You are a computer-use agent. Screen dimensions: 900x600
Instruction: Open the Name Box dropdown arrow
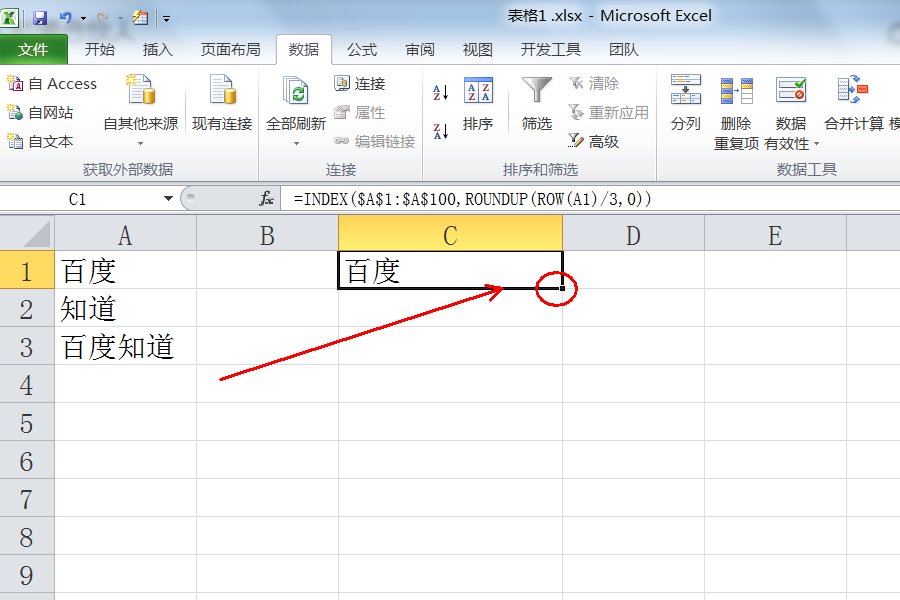click(x=167, y=199)
